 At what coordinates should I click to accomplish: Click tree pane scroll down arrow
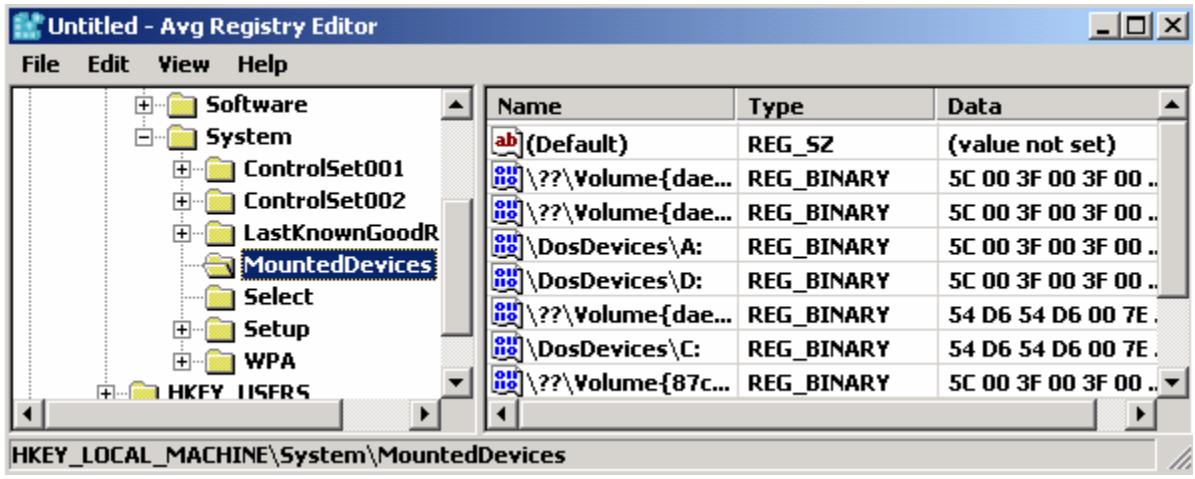point(457,381)
